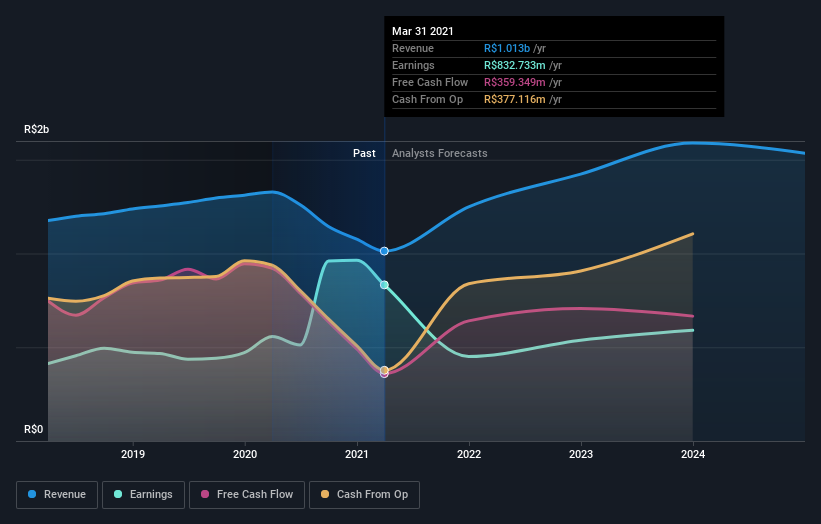Click the Analysts Forecasts label
Screen dimensions: 821x524
click(440, 153)
